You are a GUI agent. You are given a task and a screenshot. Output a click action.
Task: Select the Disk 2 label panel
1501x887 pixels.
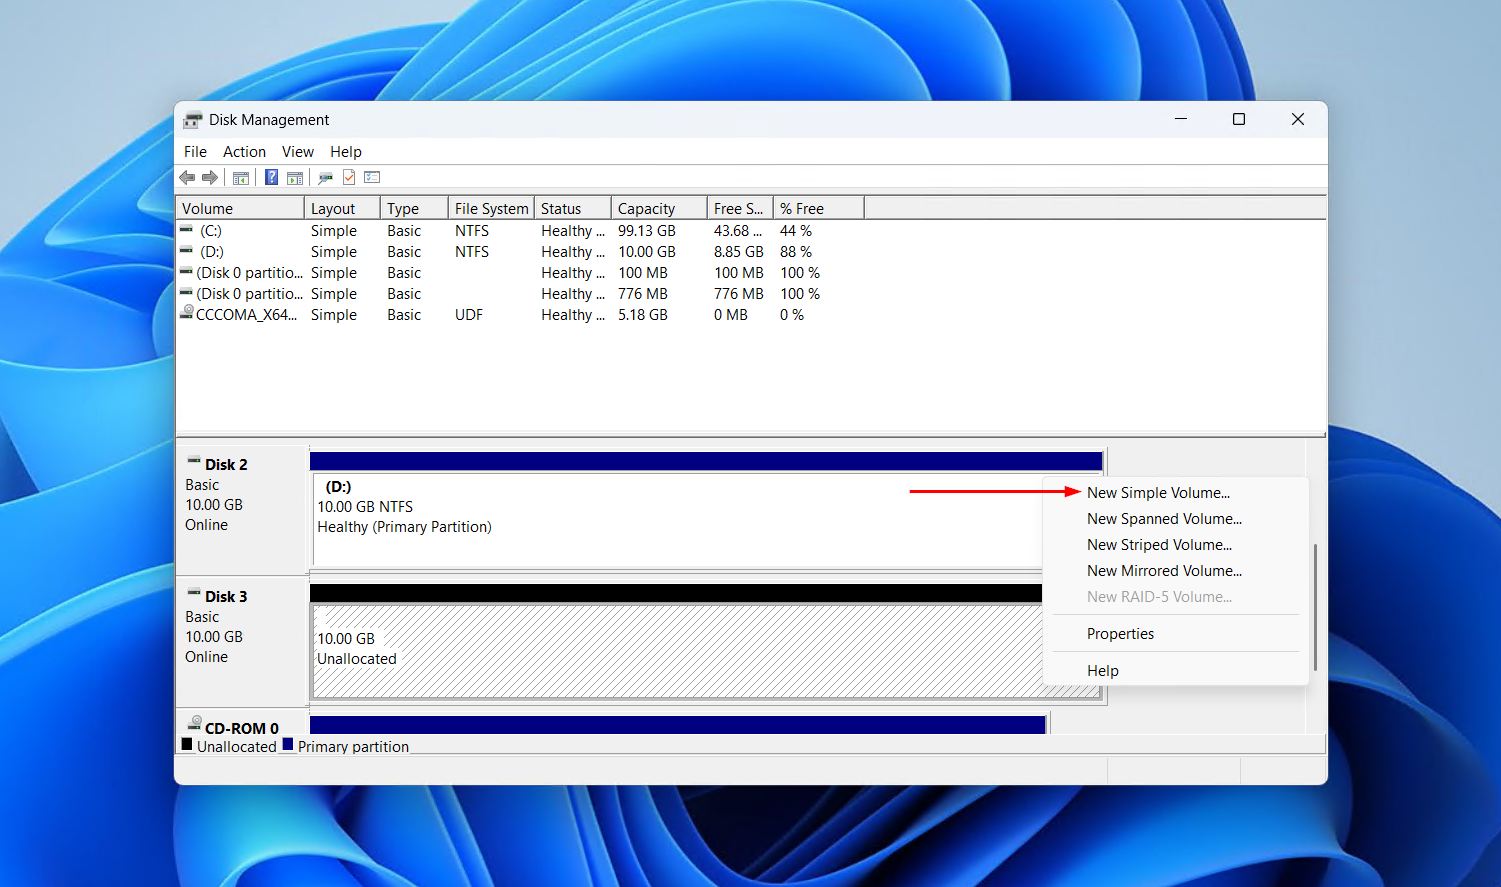(x=242, y=508)
